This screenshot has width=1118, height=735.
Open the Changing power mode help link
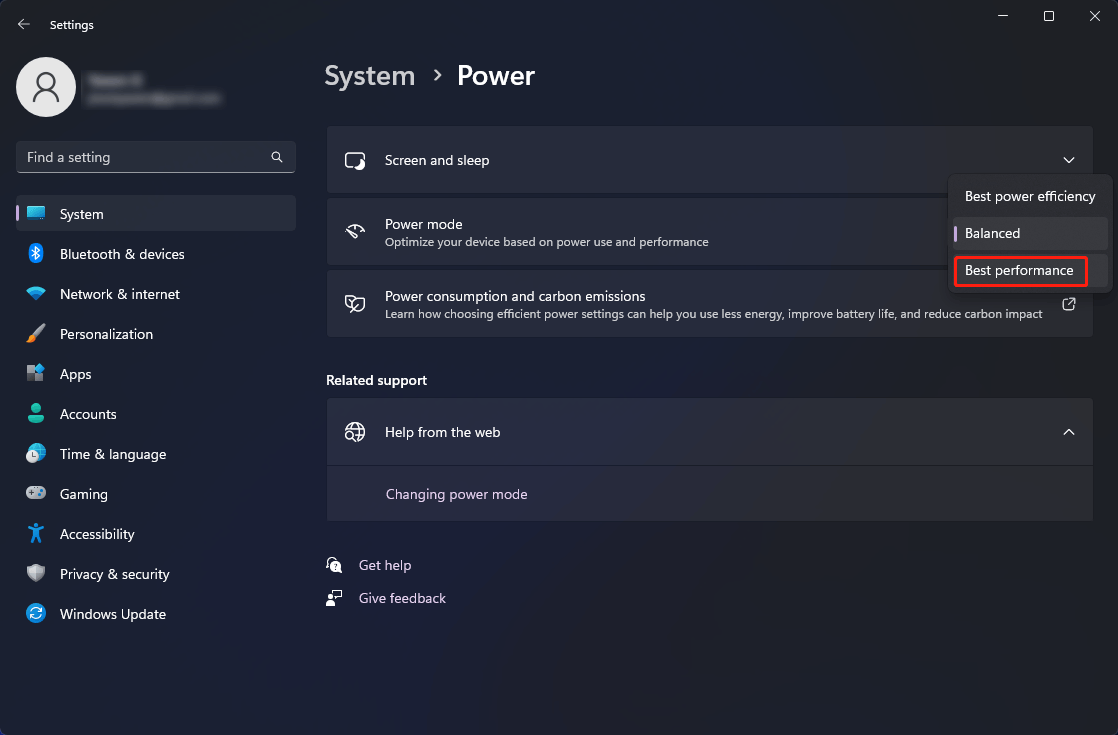click(x=456, y=494)
